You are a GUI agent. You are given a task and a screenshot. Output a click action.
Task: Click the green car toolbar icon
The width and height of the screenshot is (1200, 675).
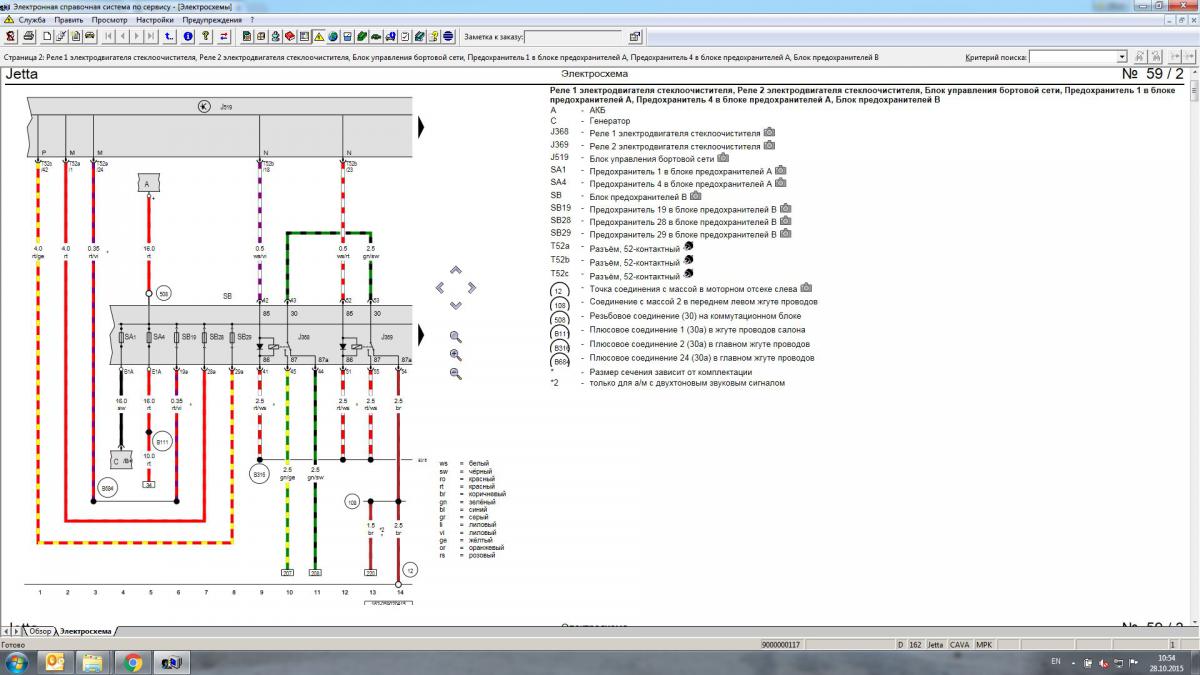pos(375,37)
